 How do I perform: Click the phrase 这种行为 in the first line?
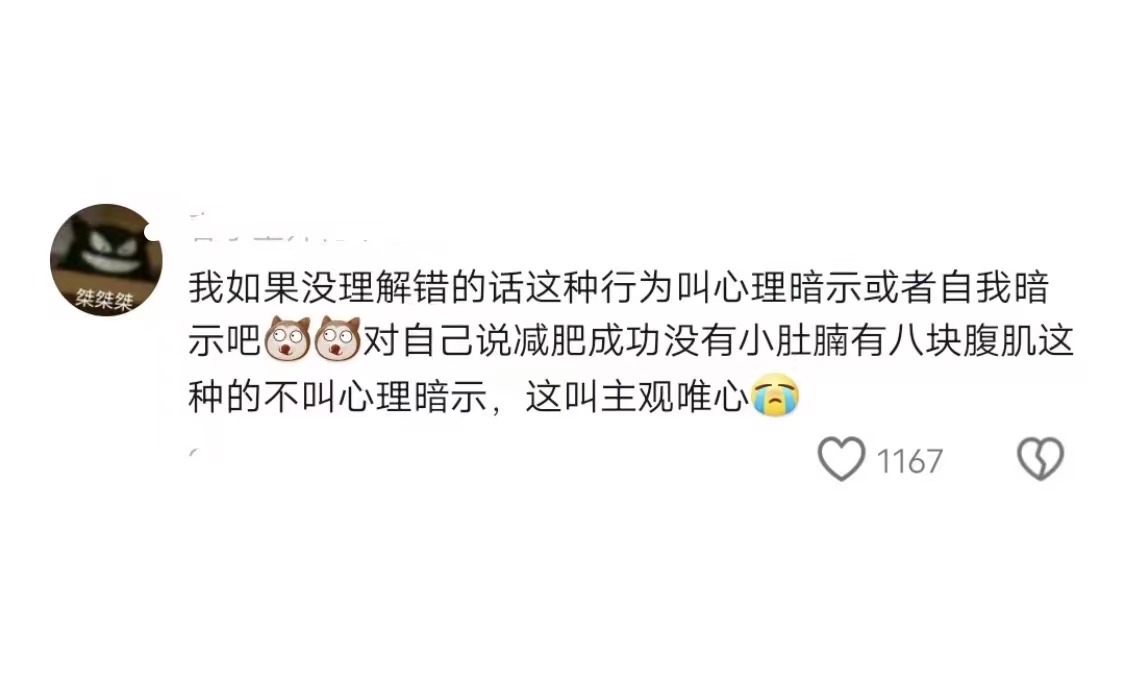pyautogui.click(x=600, y=288)
